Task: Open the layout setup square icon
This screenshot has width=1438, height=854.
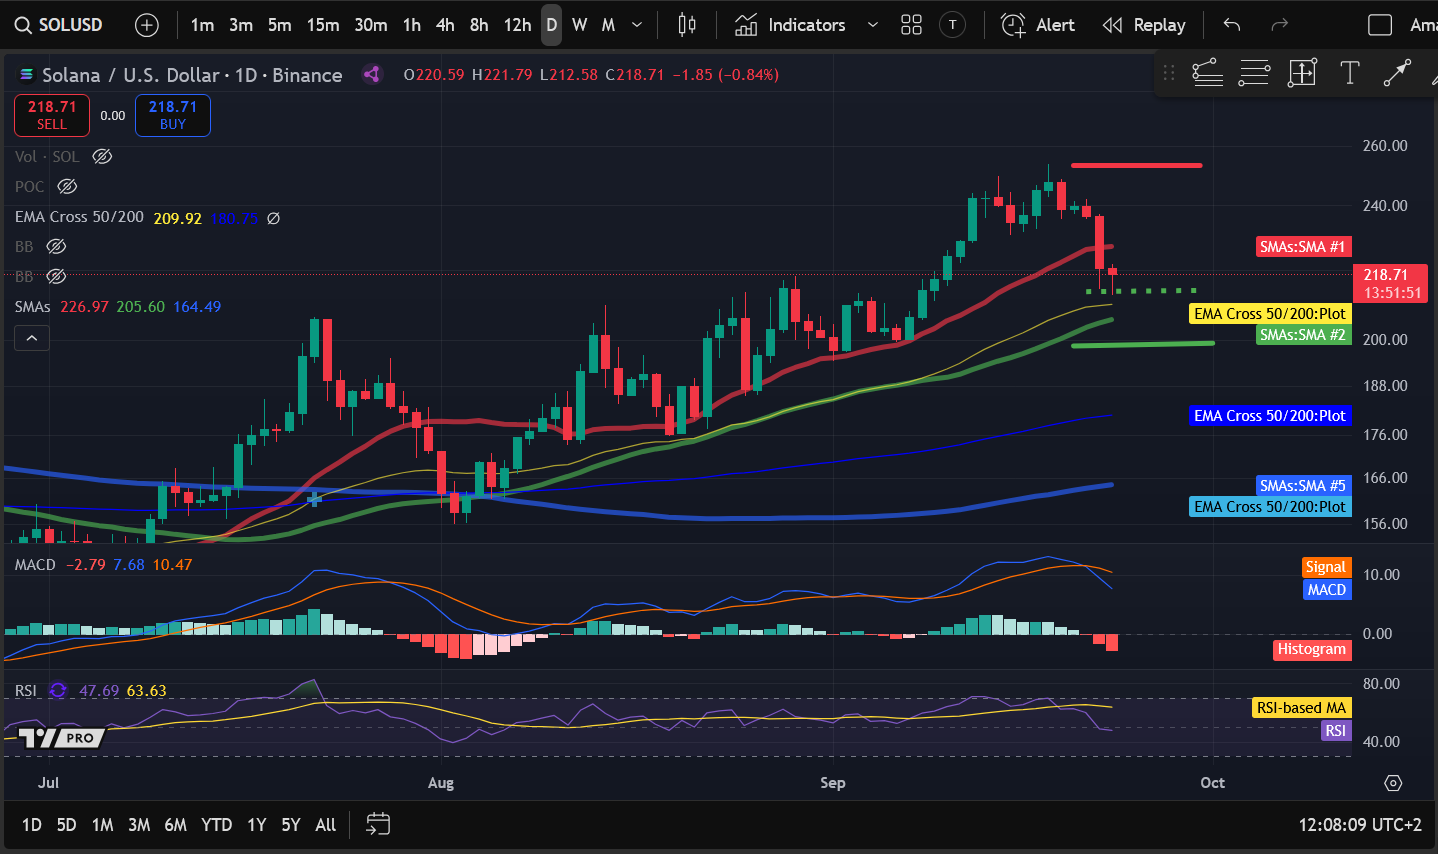Action: coord(1380,25)
